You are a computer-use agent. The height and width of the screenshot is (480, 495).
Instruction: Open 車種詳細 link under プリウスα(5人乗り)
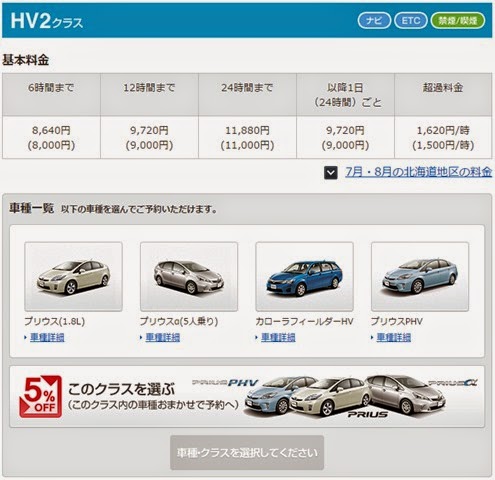click(x=163, y=337)
